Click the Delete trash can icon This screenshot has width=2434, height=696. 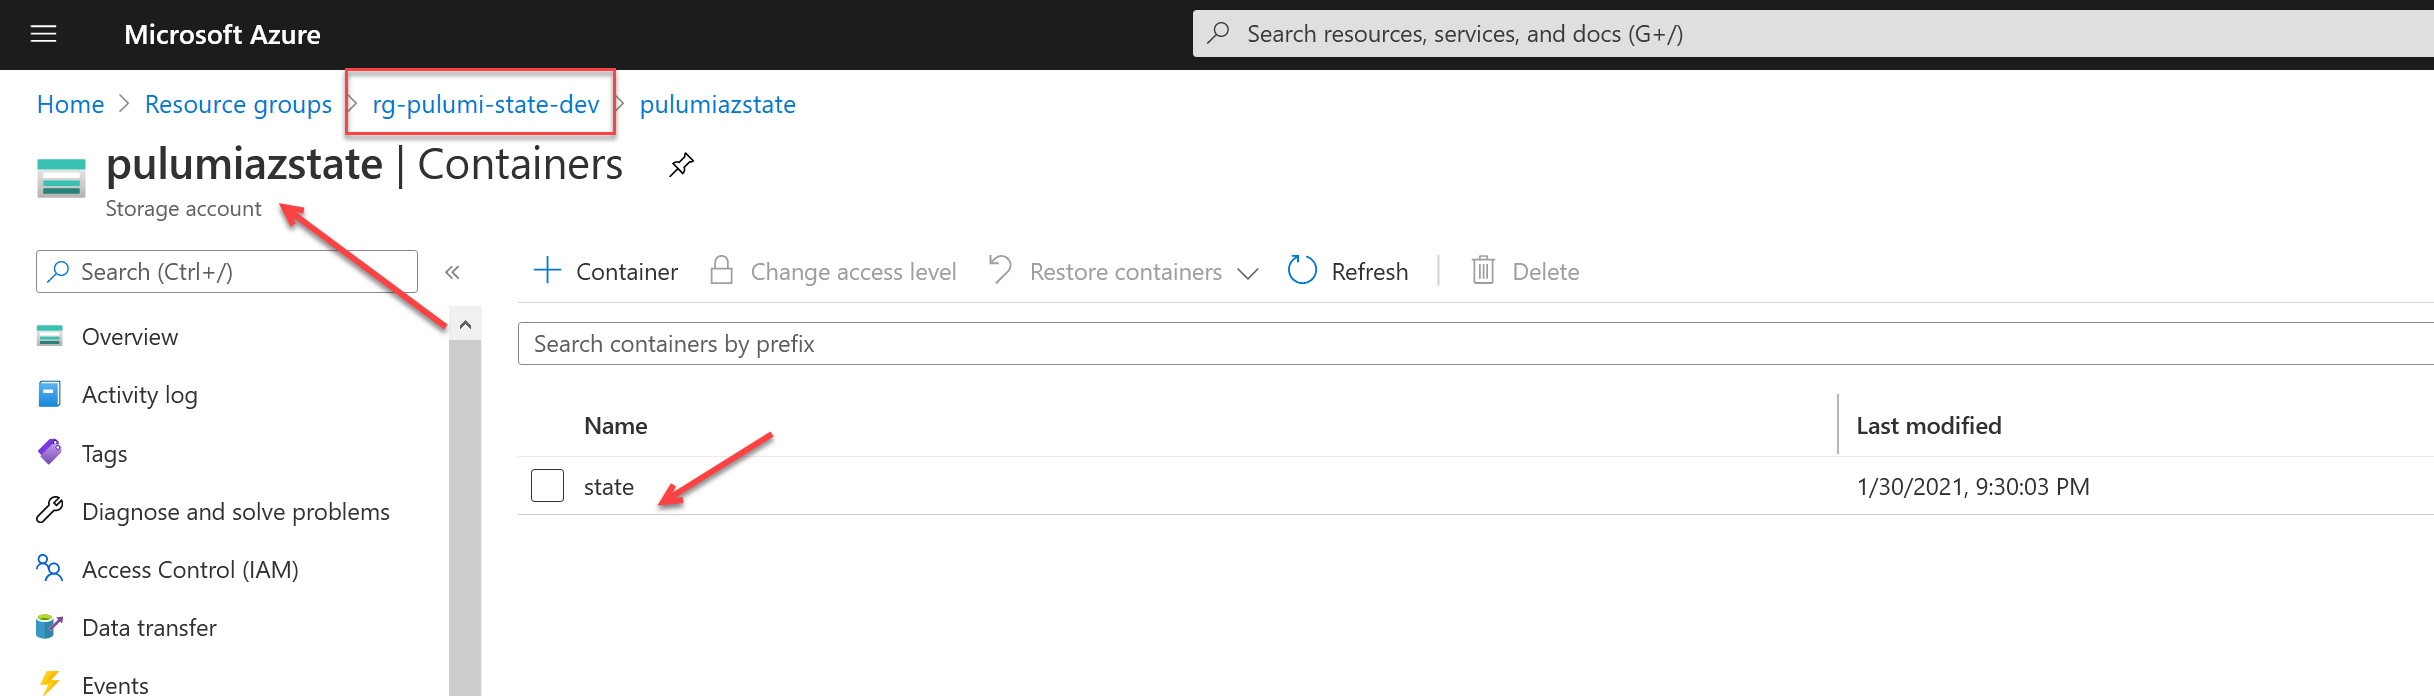[1483, 270]
